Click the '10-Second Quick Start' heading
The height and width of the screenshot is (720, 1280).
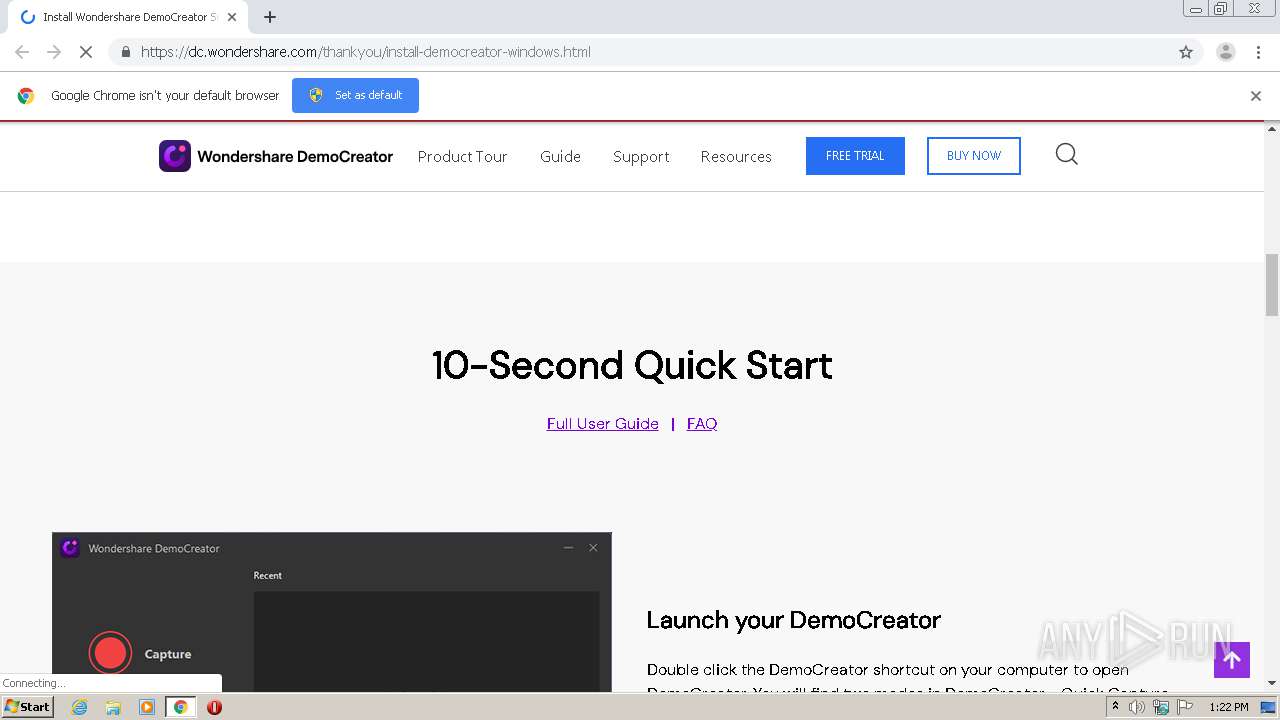coord(632,365)
